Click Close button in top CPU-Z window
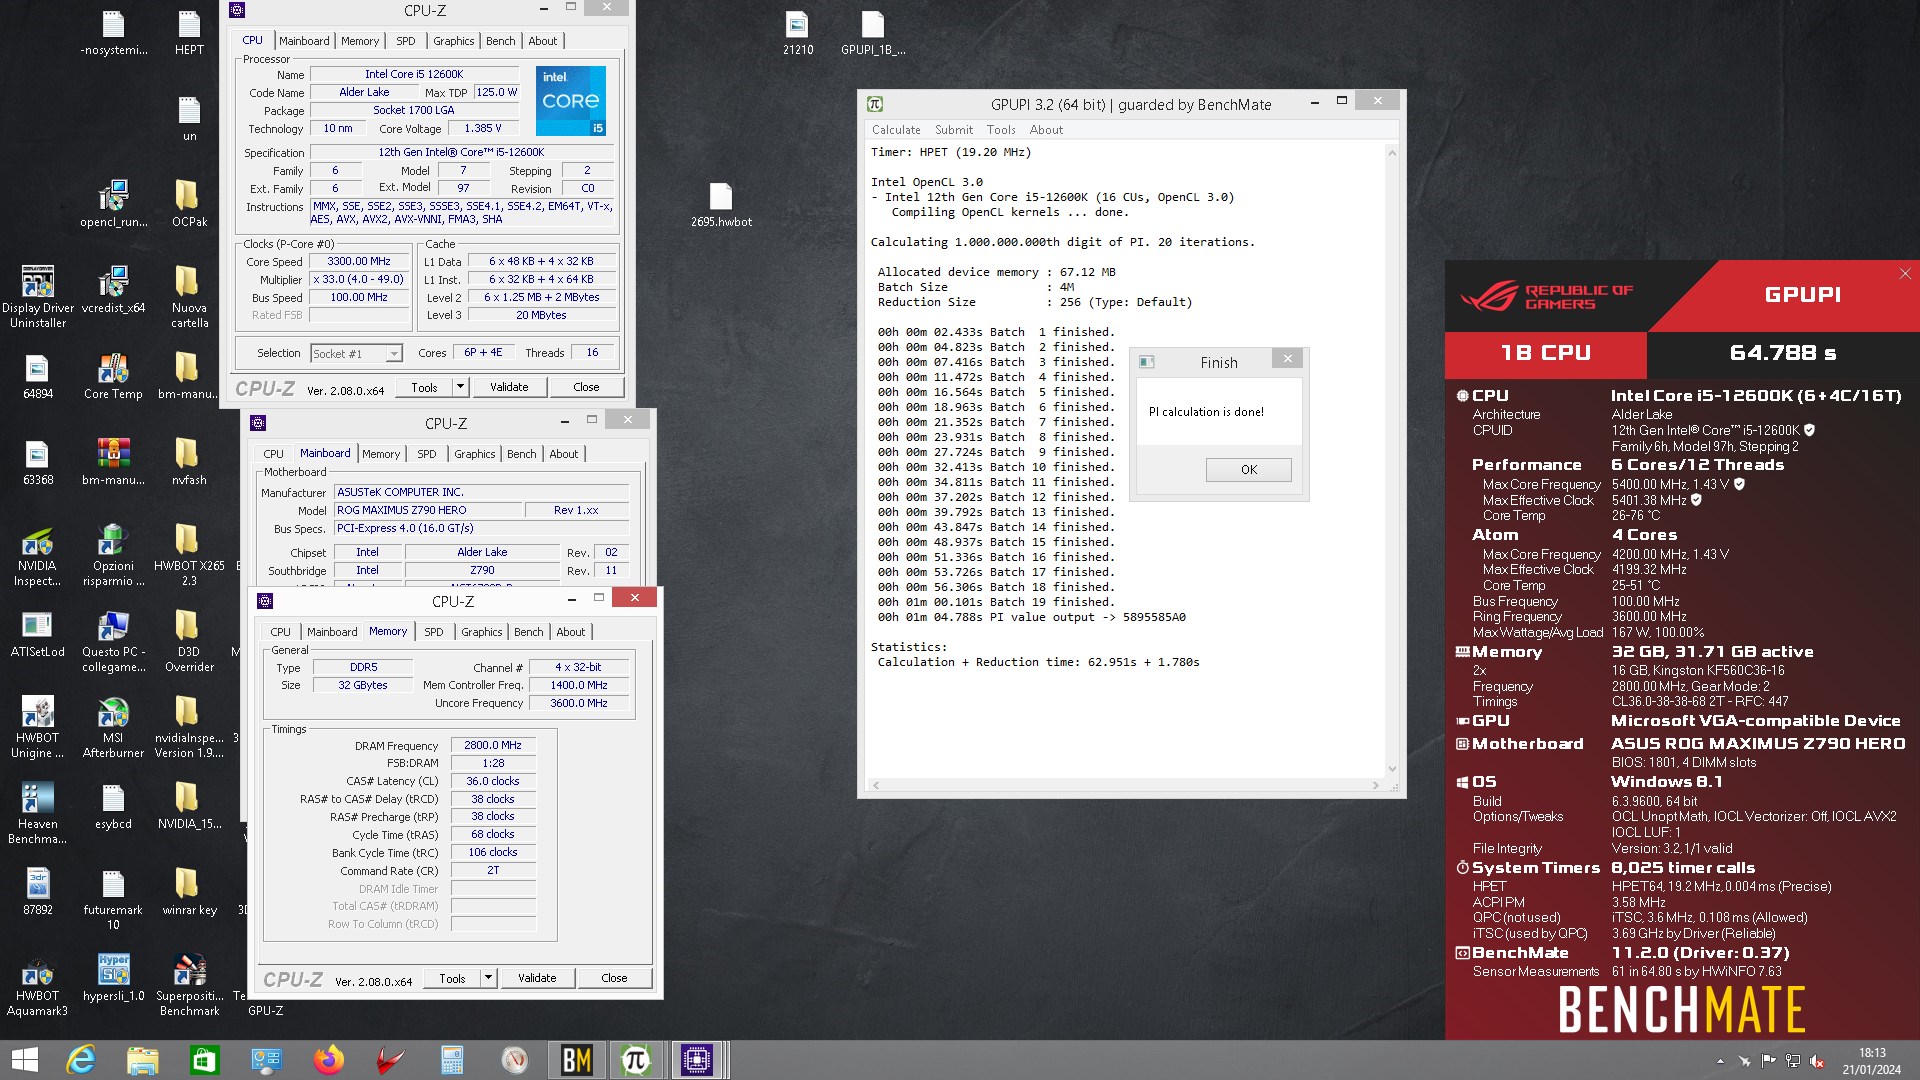This screenshot has width=1920, height=1080. pos(586,387)
